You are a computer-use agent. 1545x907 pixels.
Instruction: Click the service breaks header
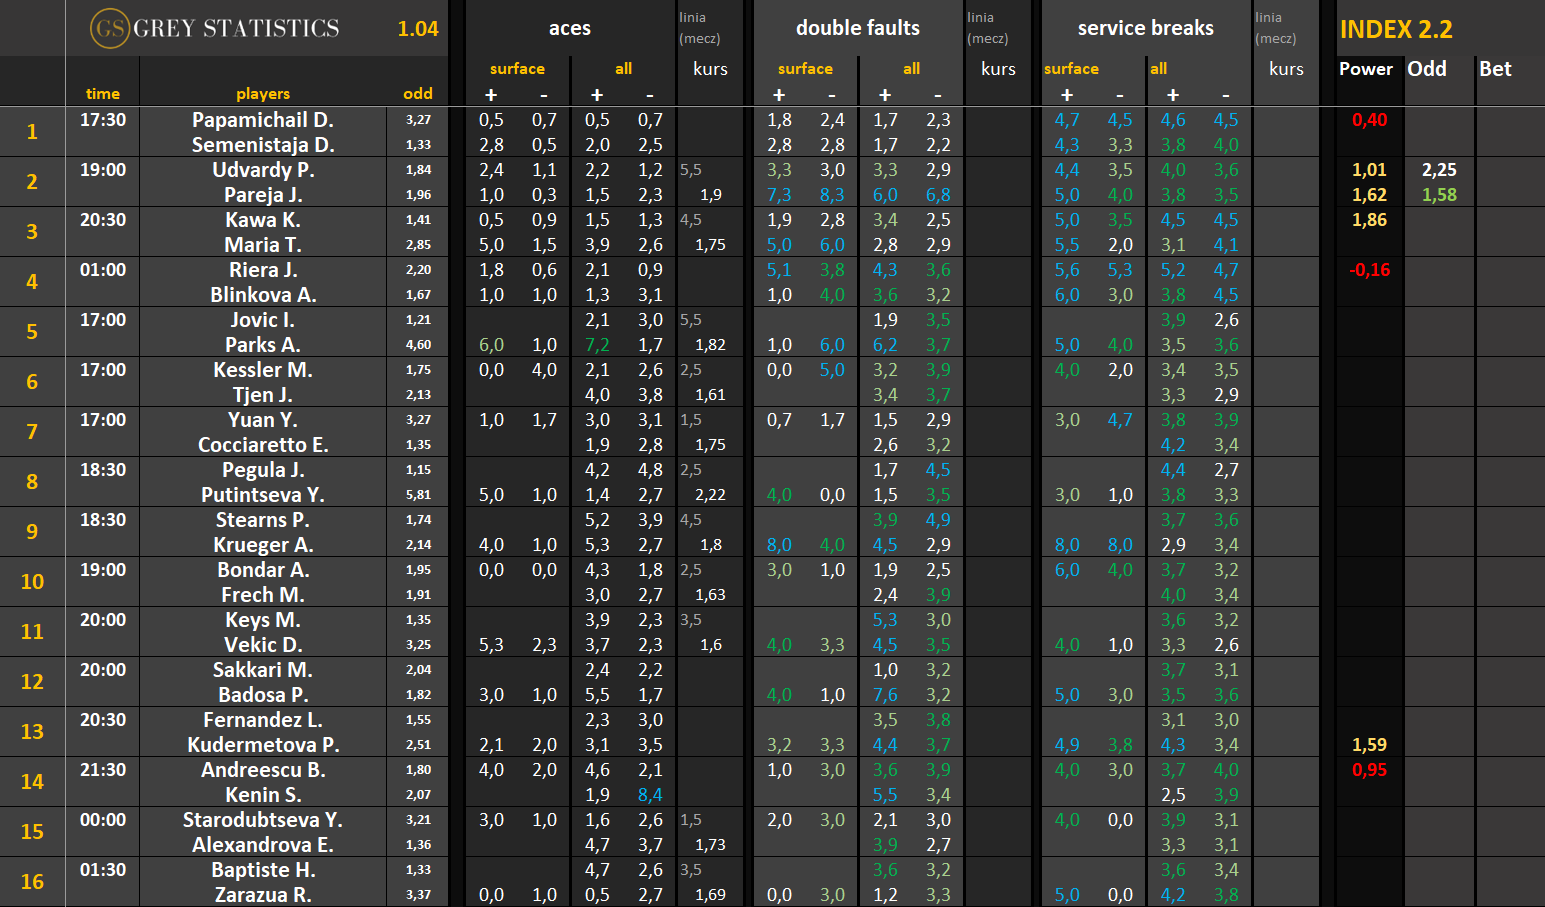click(x=1145, y=29)
